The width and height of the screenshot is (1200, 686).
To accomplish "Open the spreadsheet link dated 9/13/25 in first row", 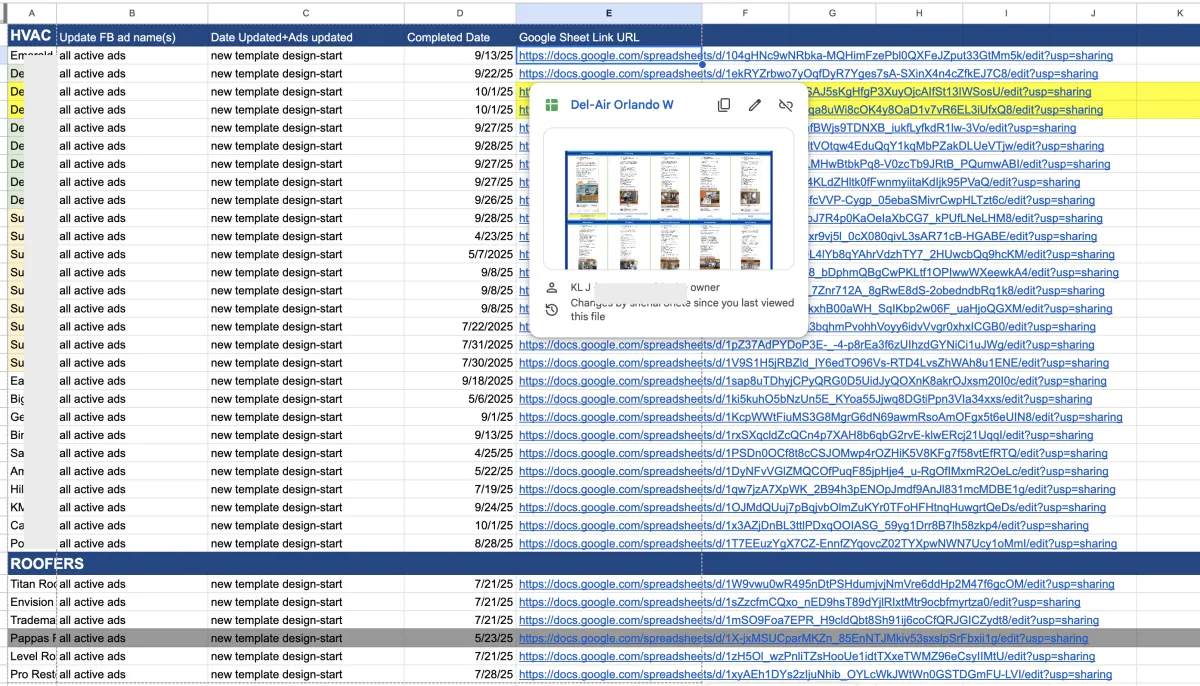I will click(x=815, y=56).
